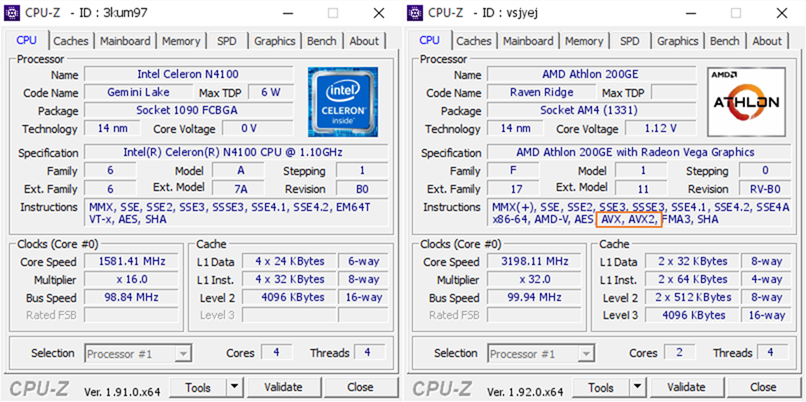Click the 4 x 24 KBytes L1 Data value
This screenshot has height=402, width=806.
(289, 261)
